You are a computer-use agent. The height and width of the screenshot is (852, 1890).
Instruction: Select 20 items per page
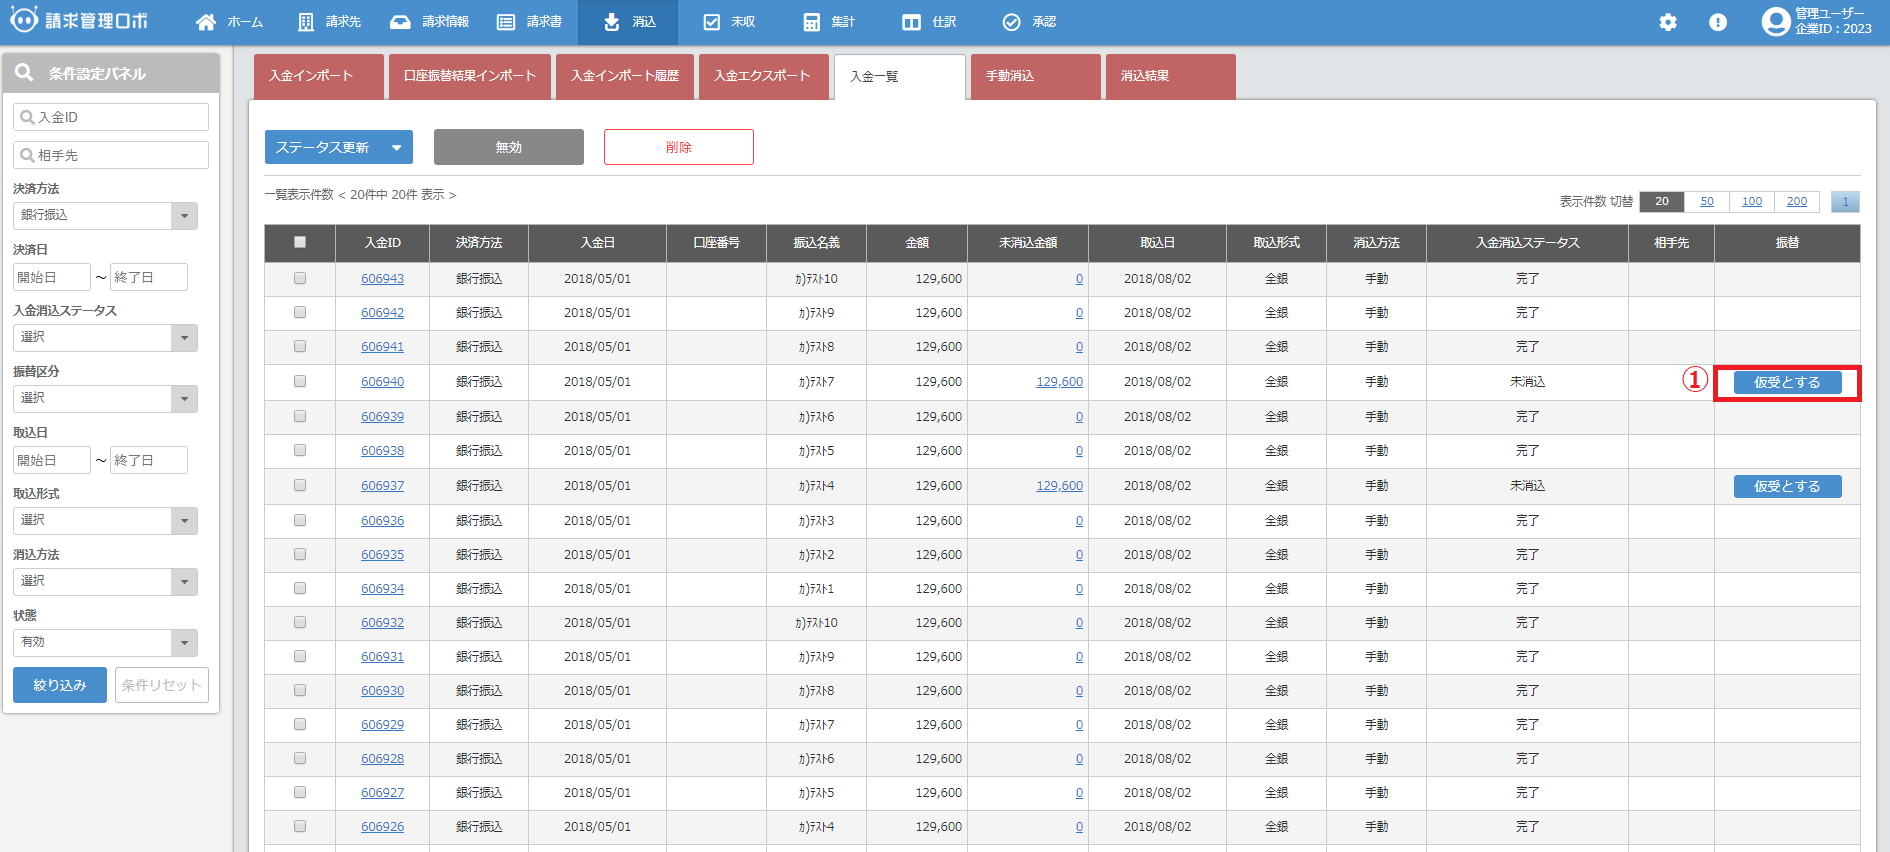coord(1662,202)
